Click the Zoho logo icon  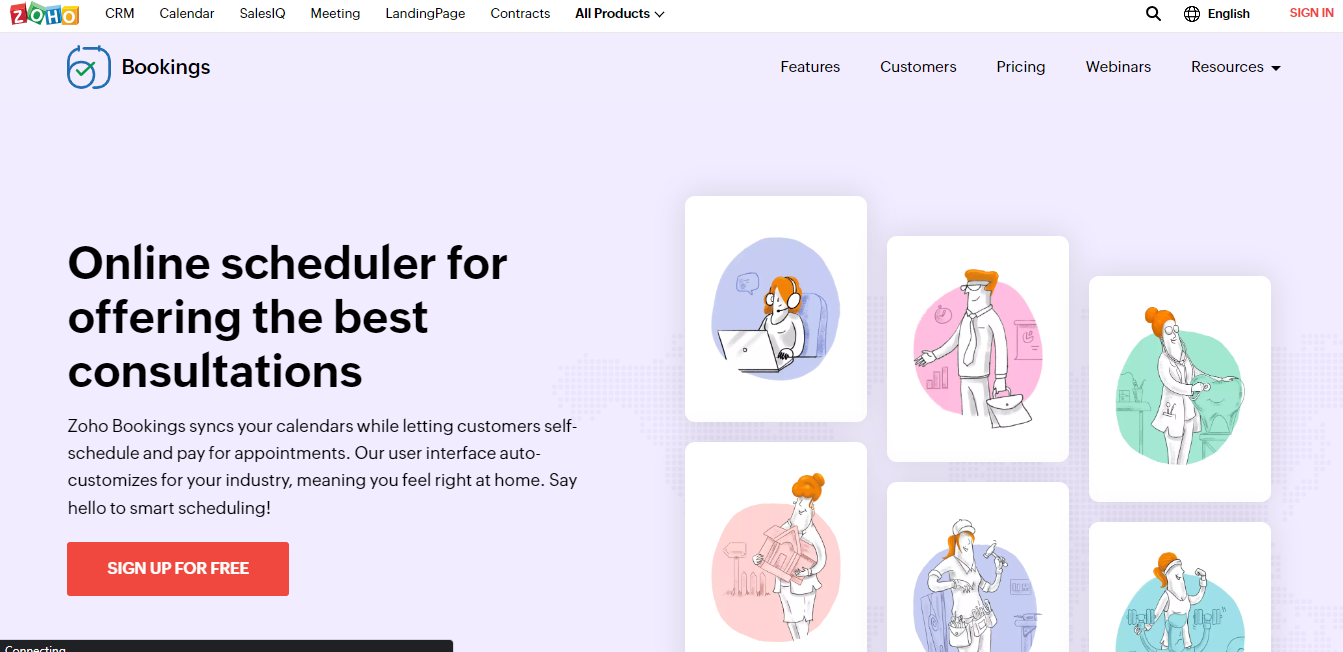click(x=45, y=14)
